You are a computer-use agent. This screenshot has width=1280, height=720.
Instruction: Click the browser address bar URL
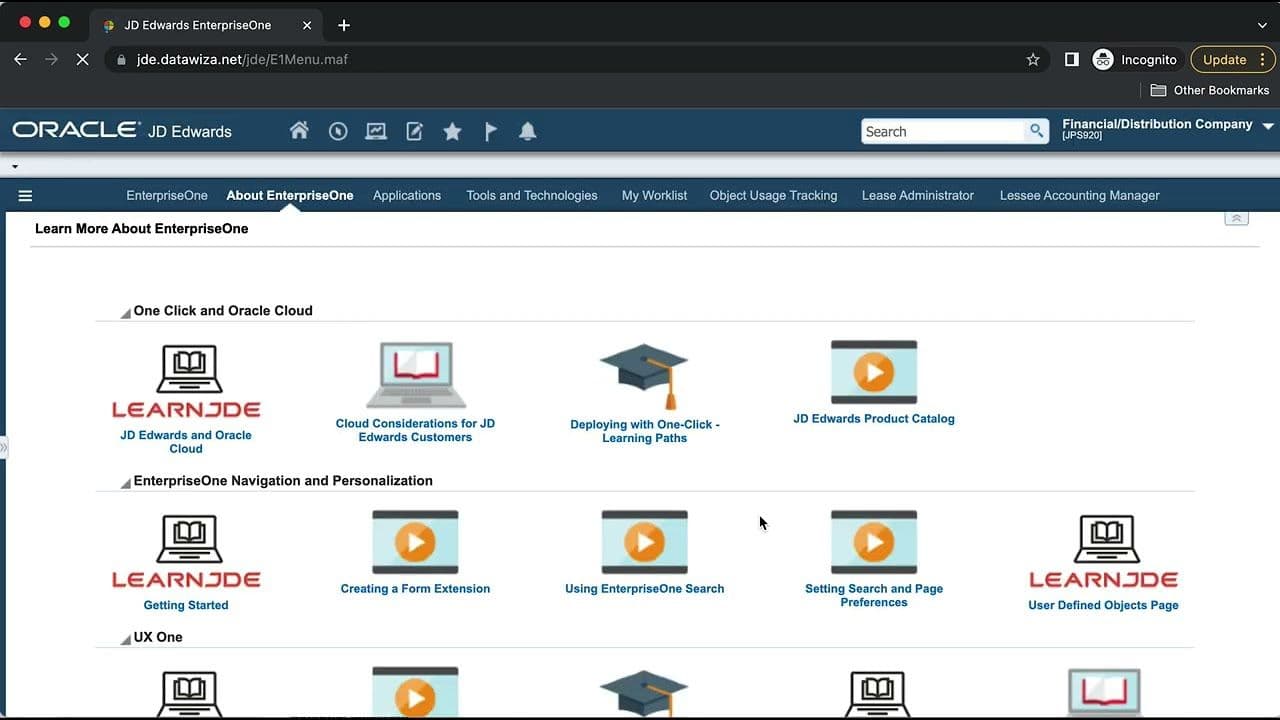pyautogui.click(x=242, y=60)
